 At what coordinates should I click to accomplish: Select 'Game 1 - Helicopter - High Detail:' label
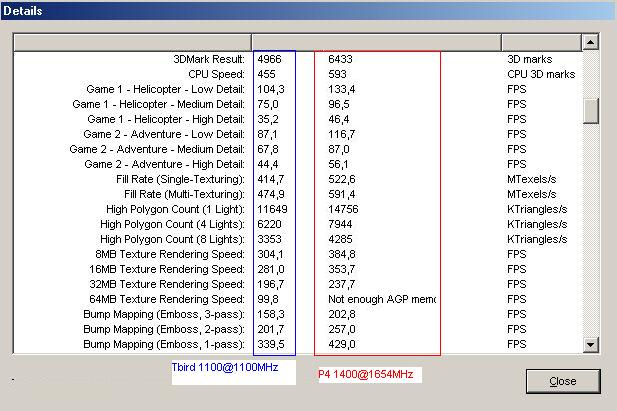coord(166,119)
